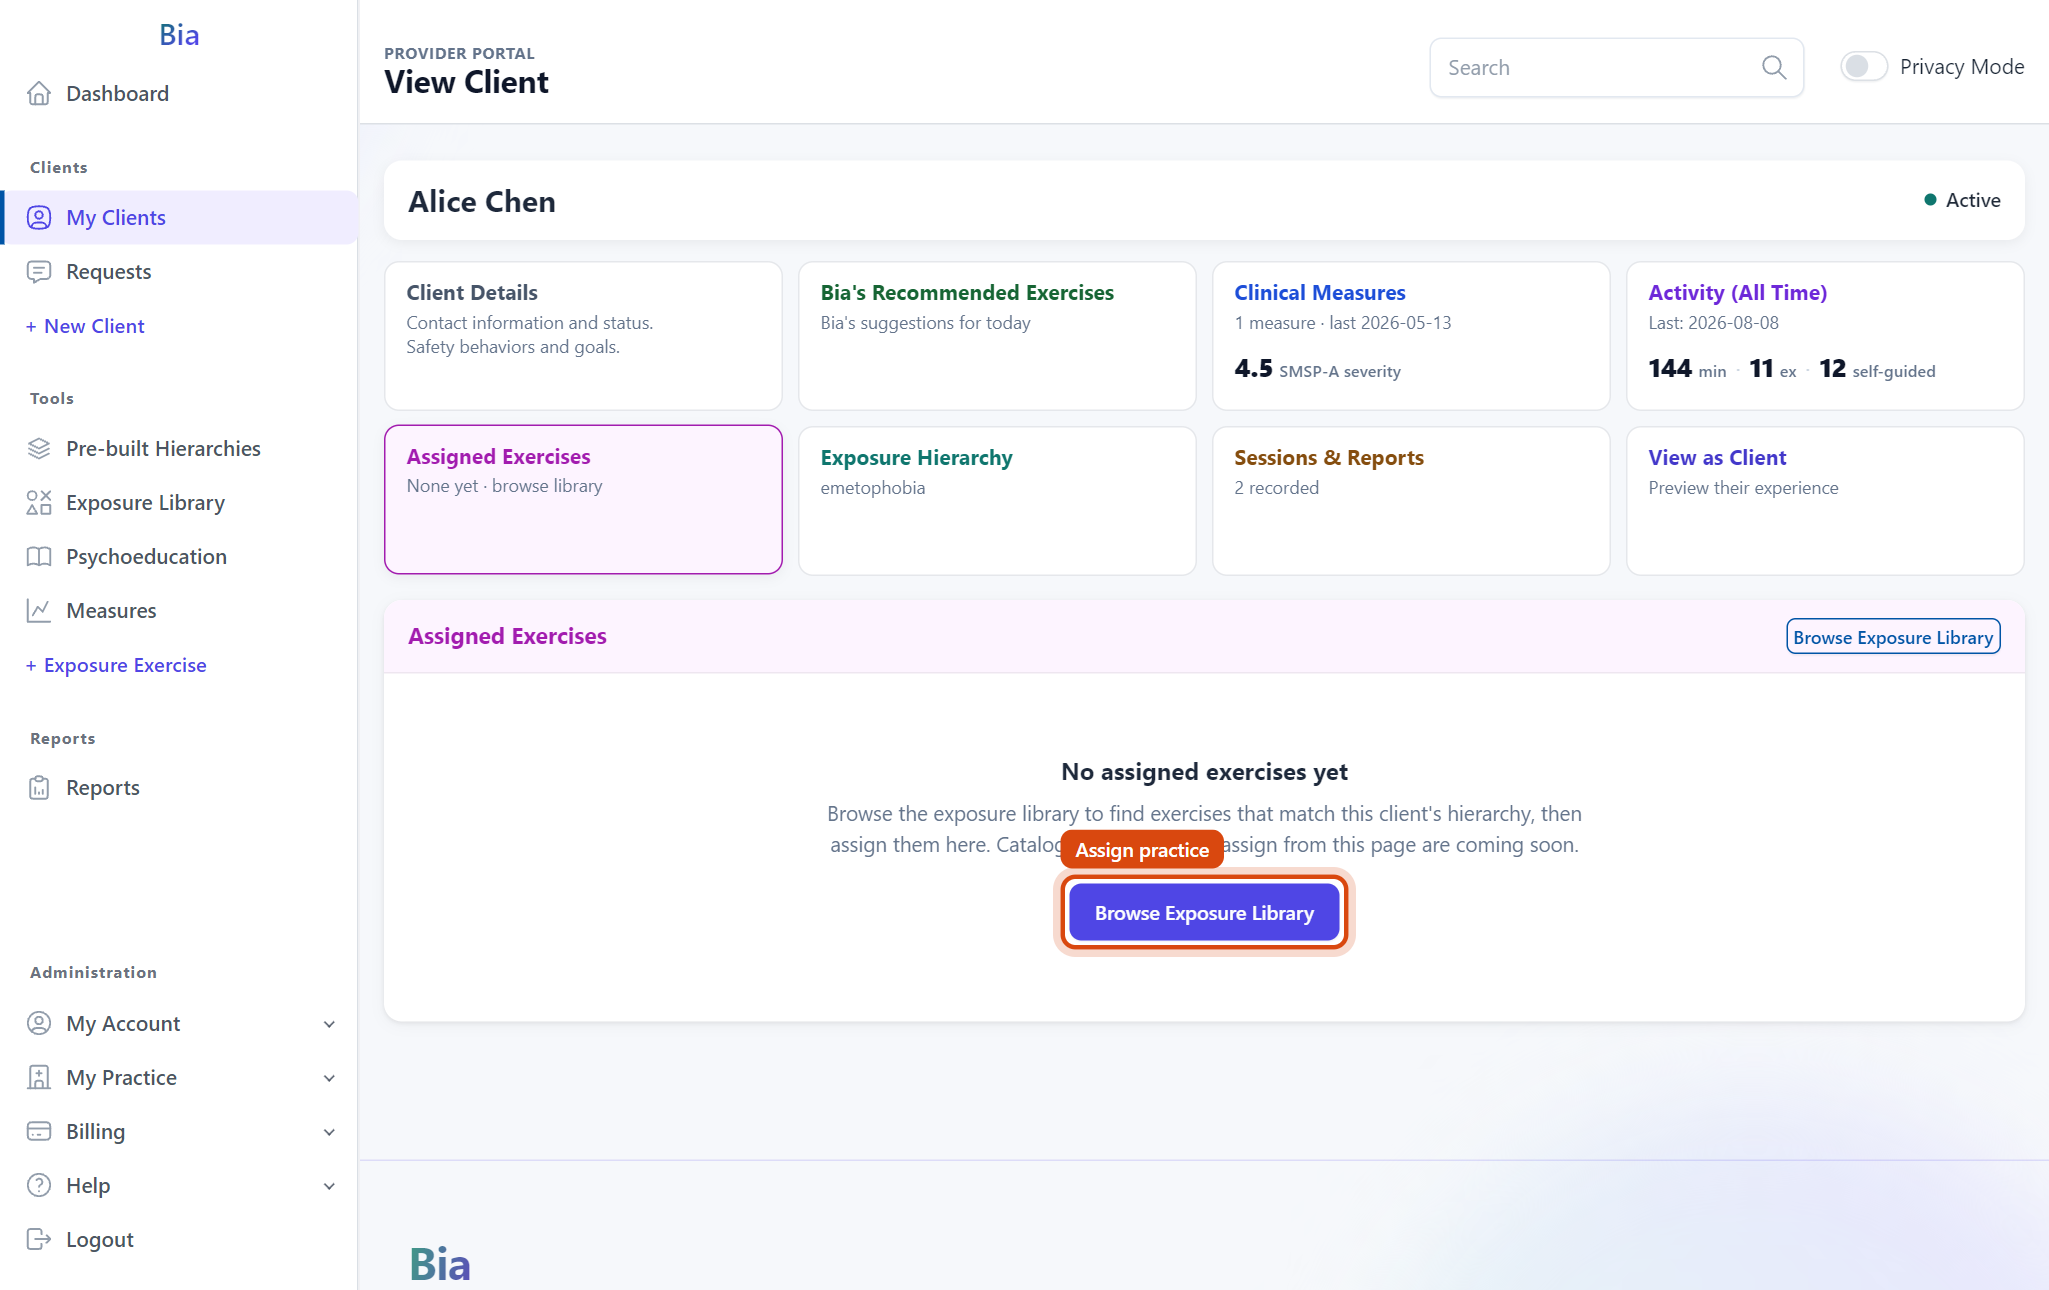This screenshot has height=1290, width=2049.
Task: Click the filled Browse Exposure Library button
Action: [x=1204, y=912]
